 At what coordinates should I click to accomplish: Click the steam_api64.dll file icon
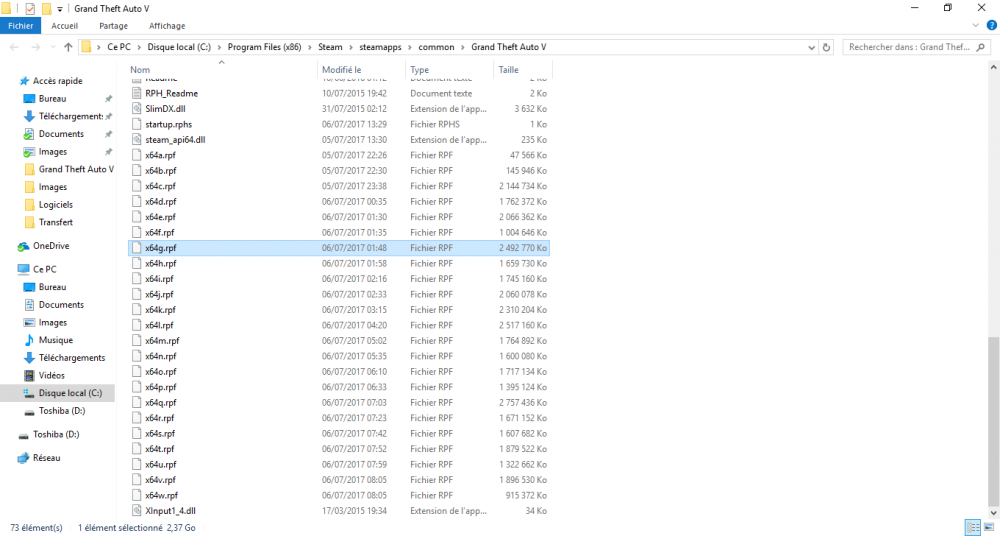point(136,139)
